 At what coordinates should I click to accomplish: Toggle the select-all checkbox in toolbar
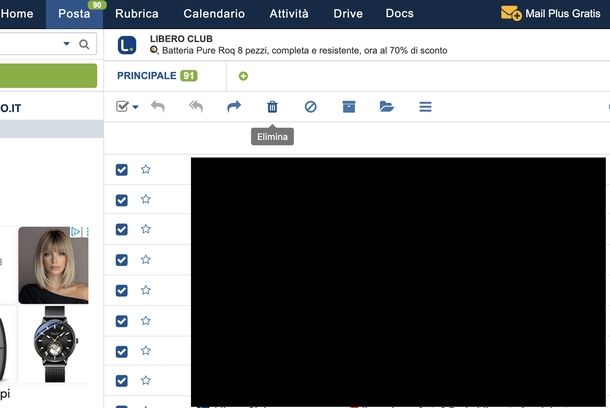click(x=122, y=106)
